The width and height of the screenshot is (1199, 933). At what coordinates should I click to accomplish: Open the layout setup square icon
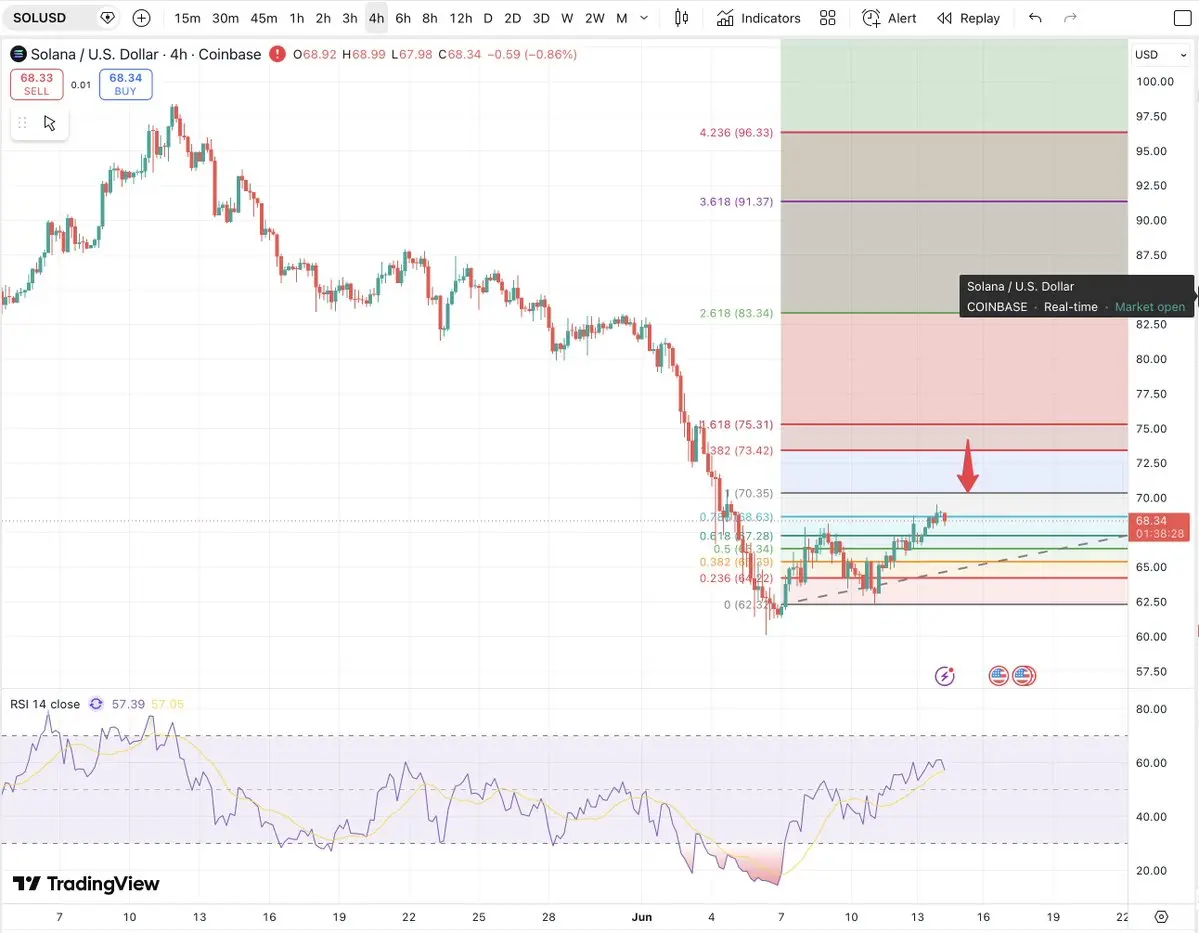coord(1182,18)
